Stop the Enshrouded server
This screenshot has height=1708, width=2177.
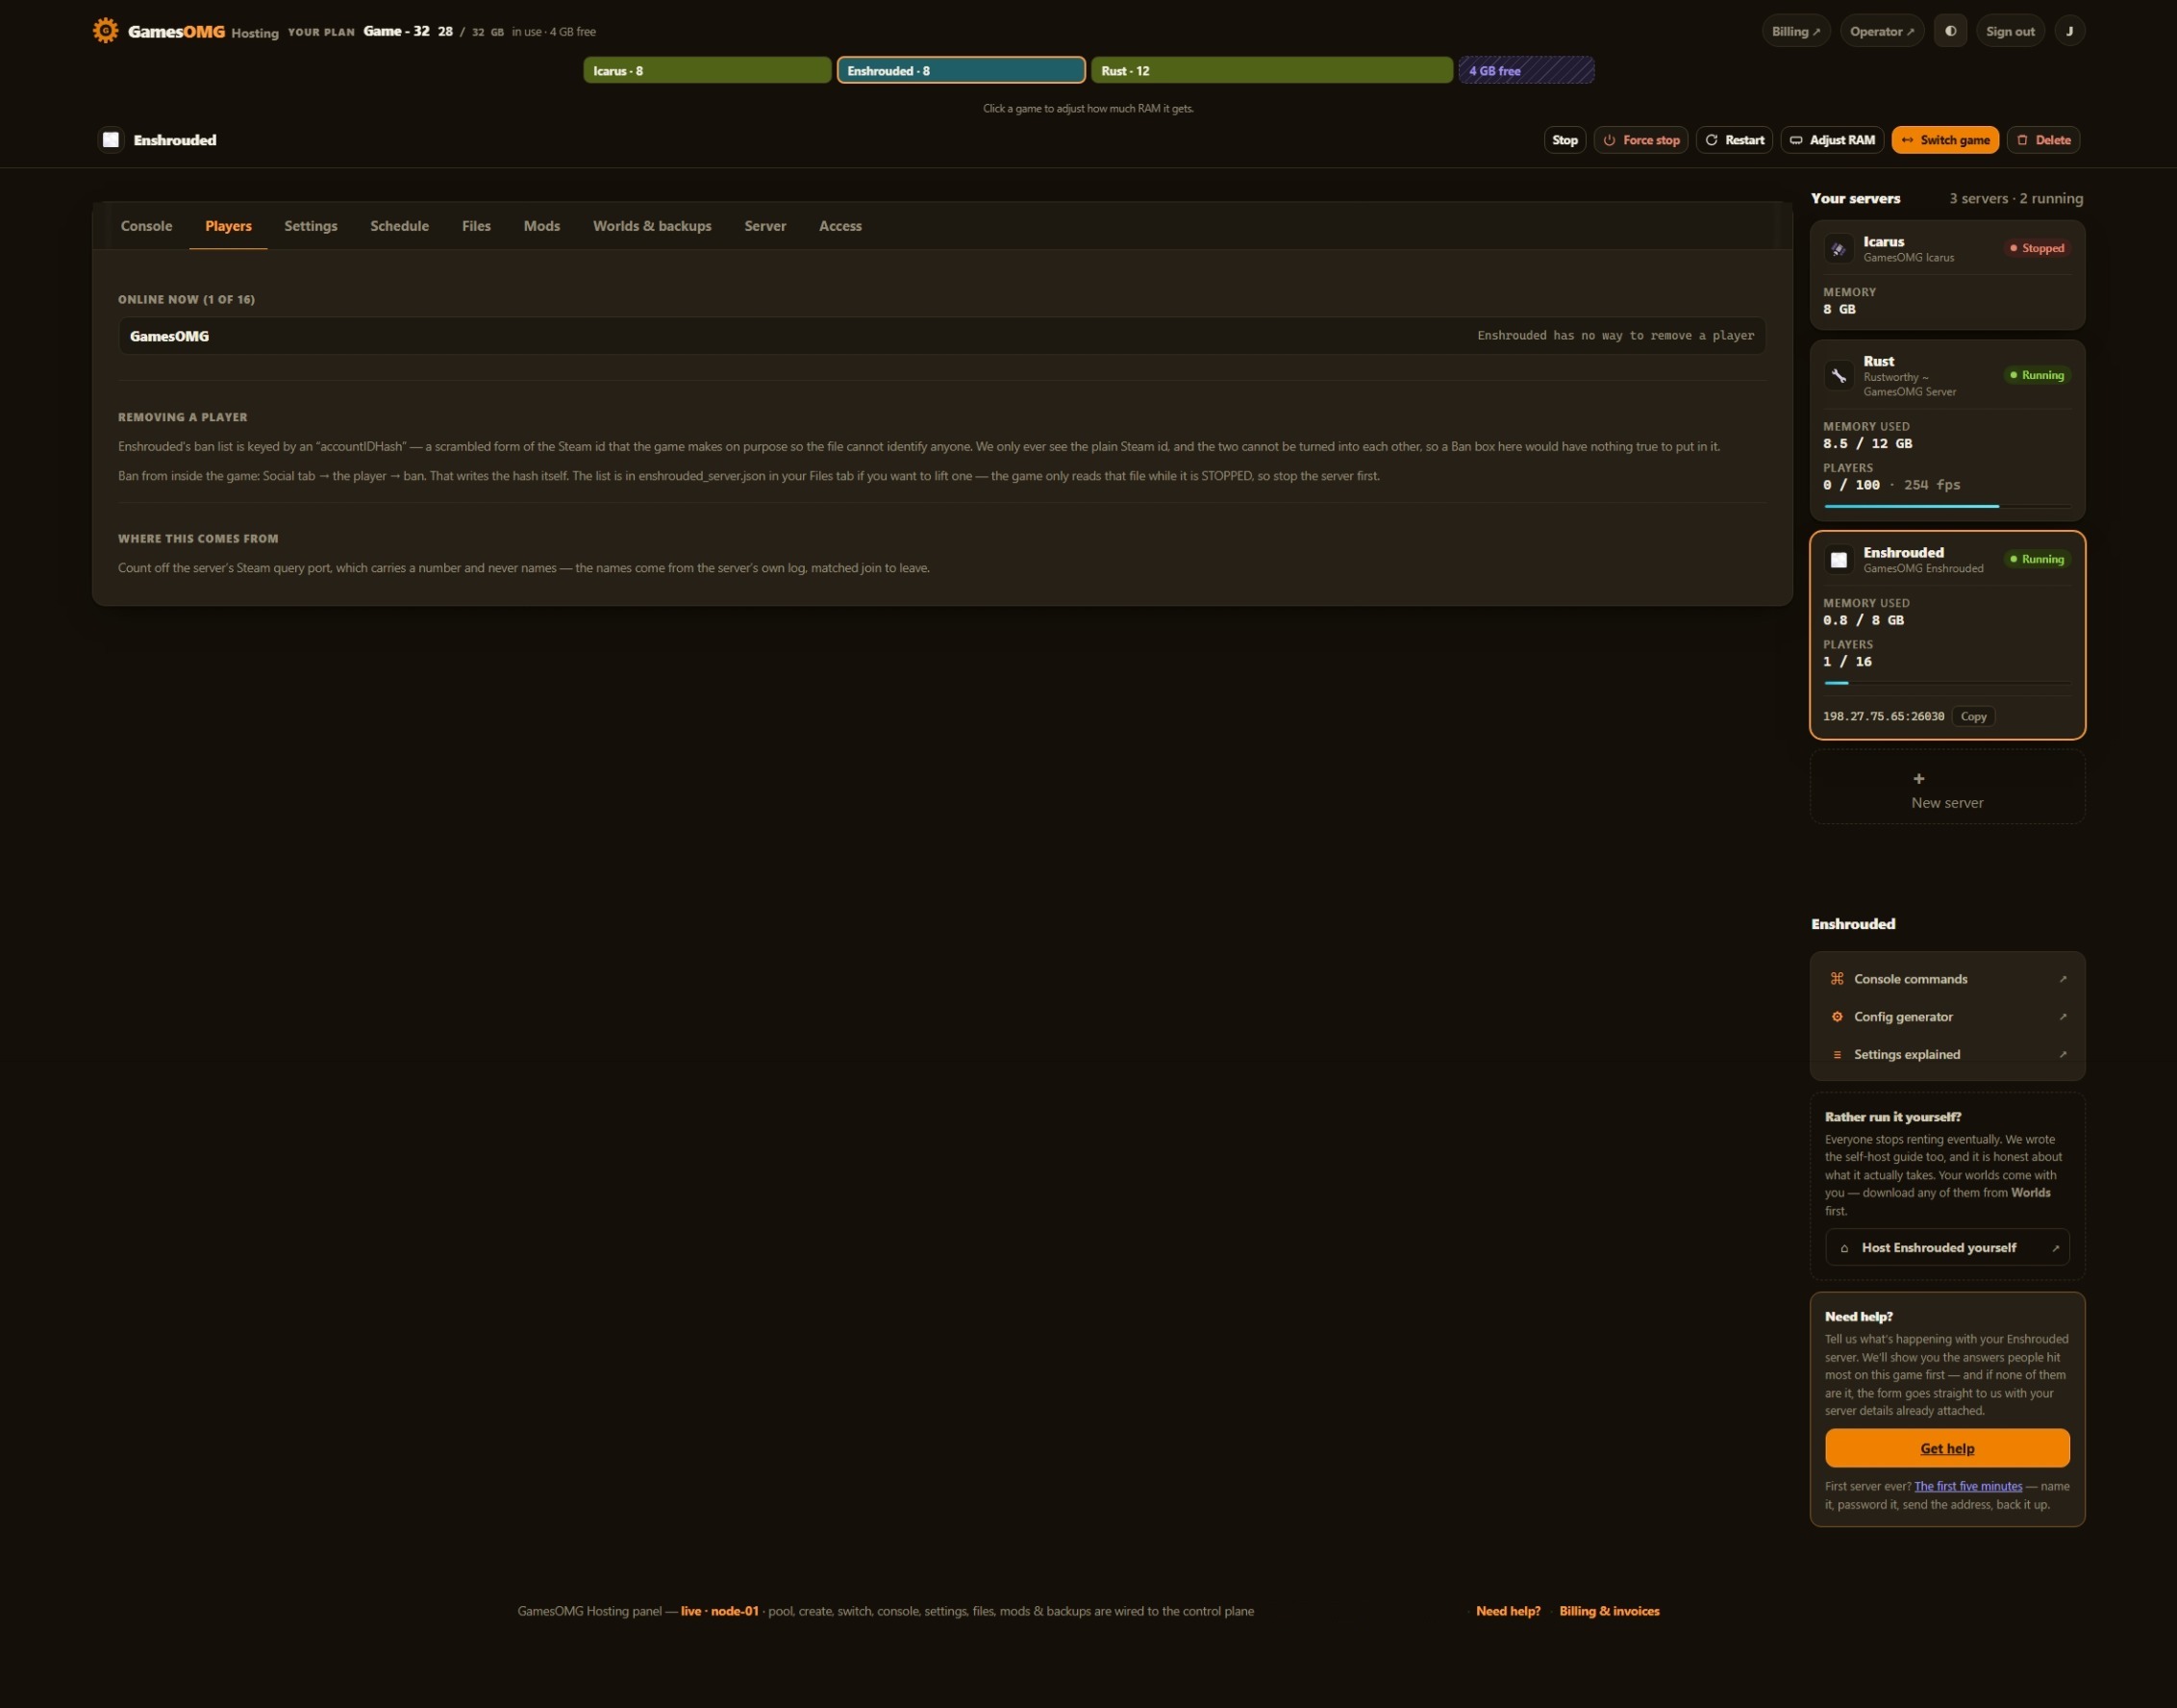click(x=1565, y=140)
